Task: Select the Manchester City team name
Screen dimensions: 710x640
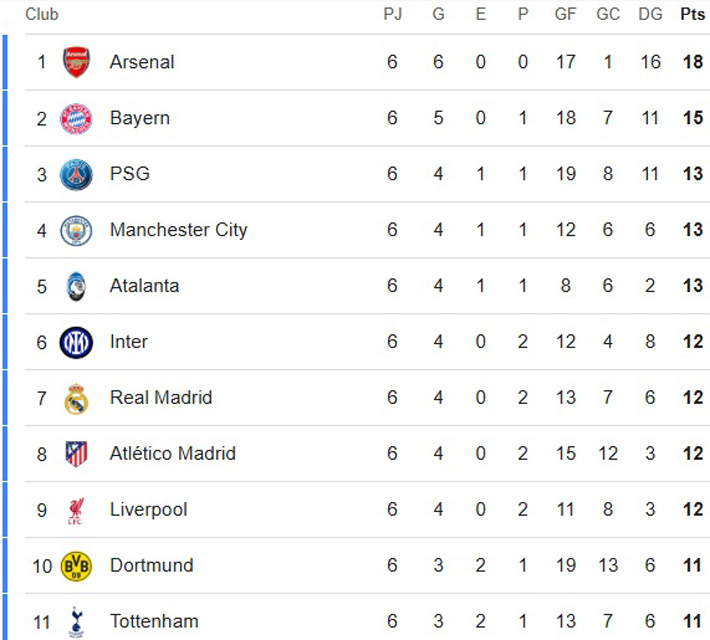Action: [178, 230]
